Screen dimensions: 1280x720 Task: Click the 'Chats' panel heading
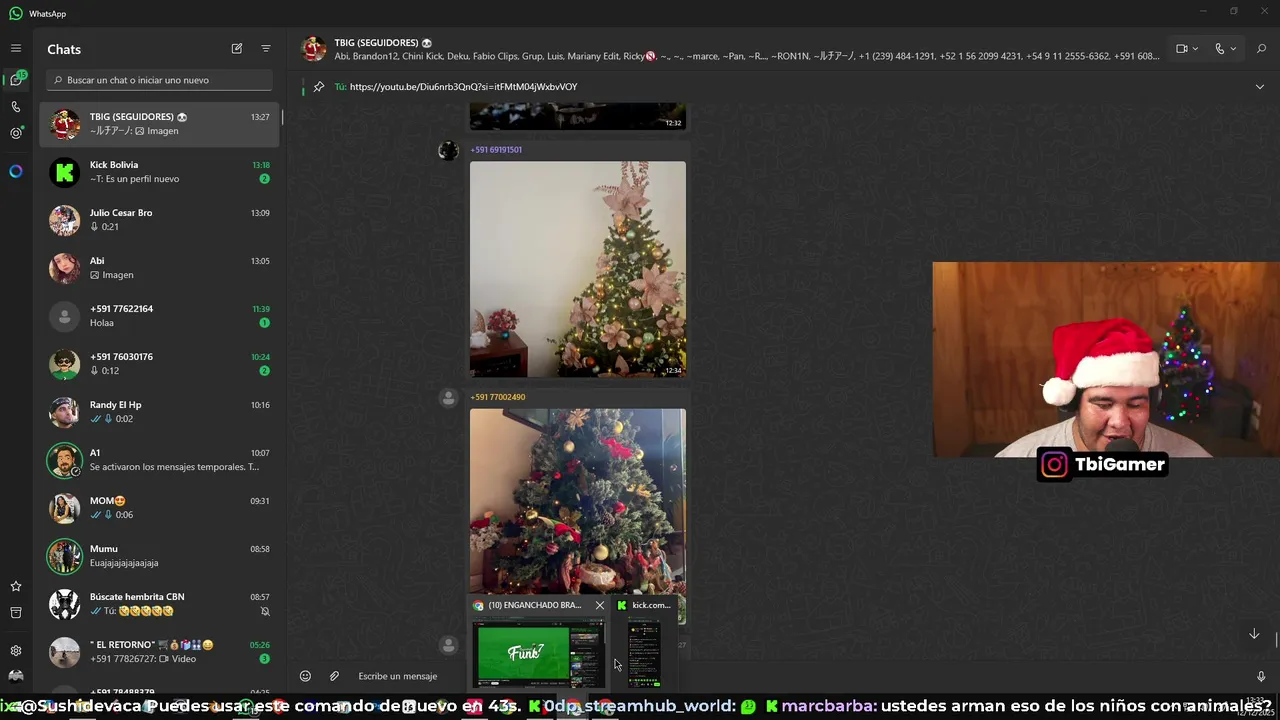[64, 49]
